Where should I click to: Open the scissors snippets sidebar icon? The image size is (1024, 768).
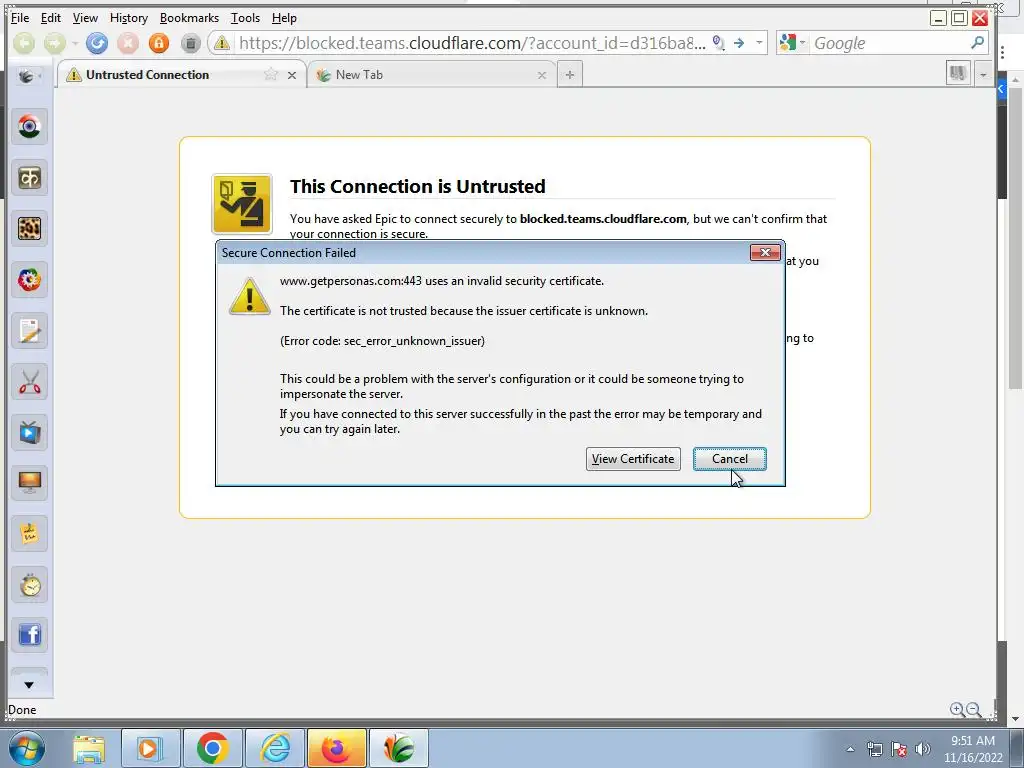[x=29, y=381]
